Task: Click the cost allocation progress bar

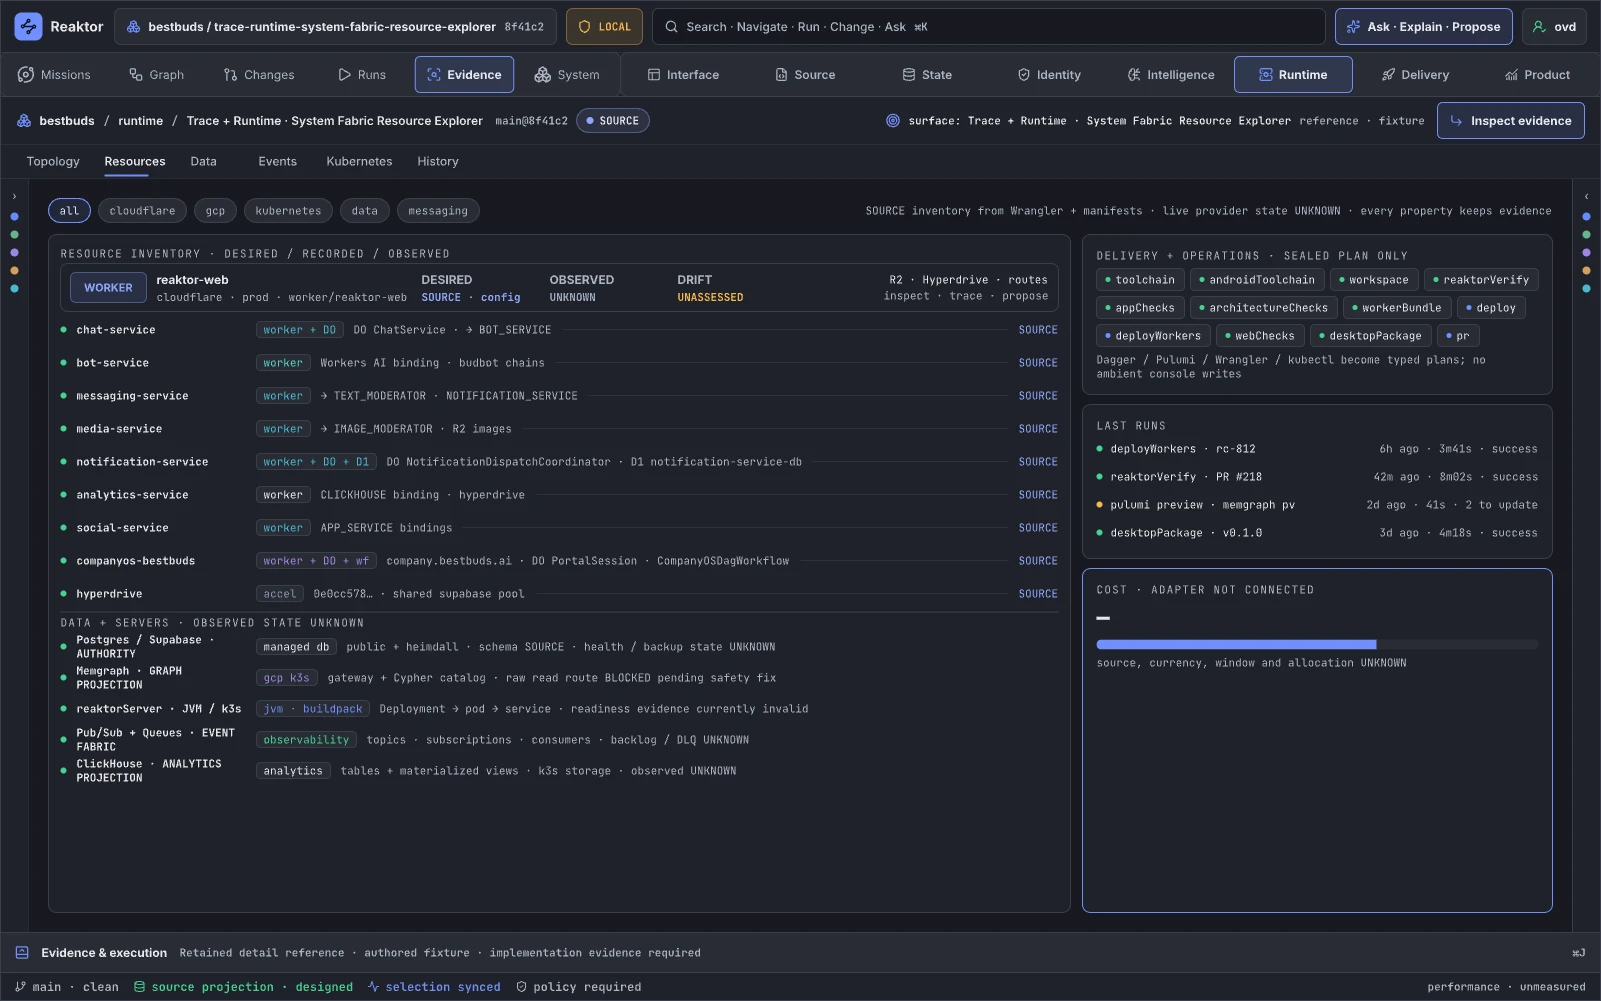Action: point(1317,645)
